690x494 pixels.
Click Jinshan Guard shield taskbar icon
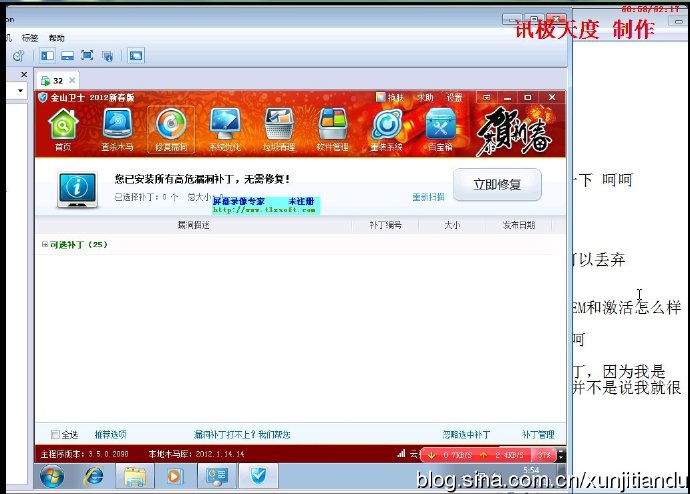[258, 476]
